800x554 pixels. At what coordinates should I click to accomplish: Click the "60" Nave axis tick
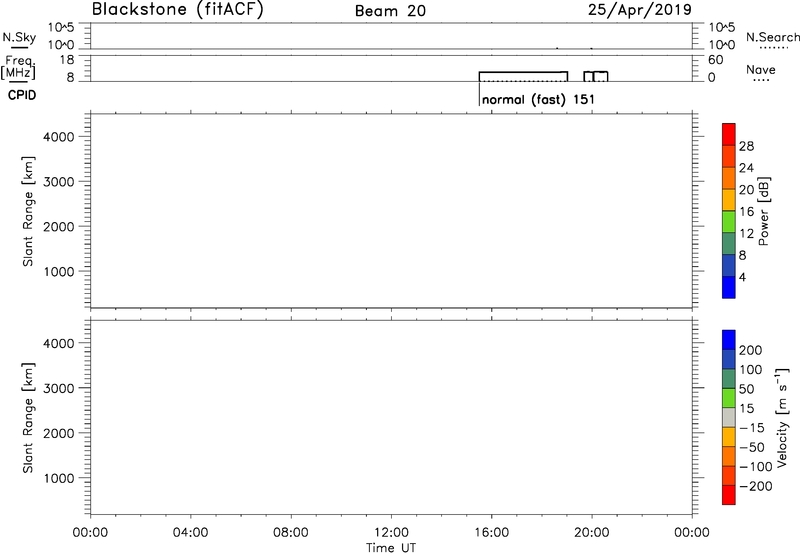coord(715,60)
